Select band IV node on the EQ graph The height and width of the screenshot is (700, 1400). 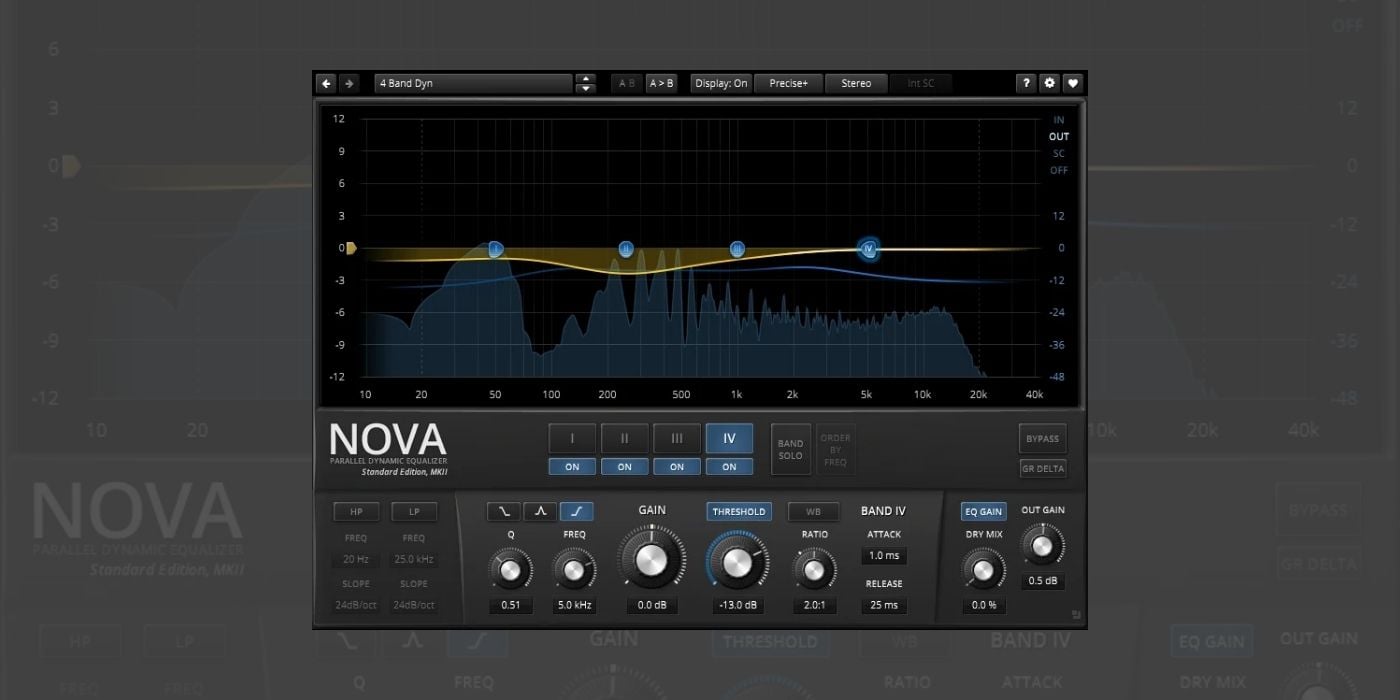click(x=868, y=248)
